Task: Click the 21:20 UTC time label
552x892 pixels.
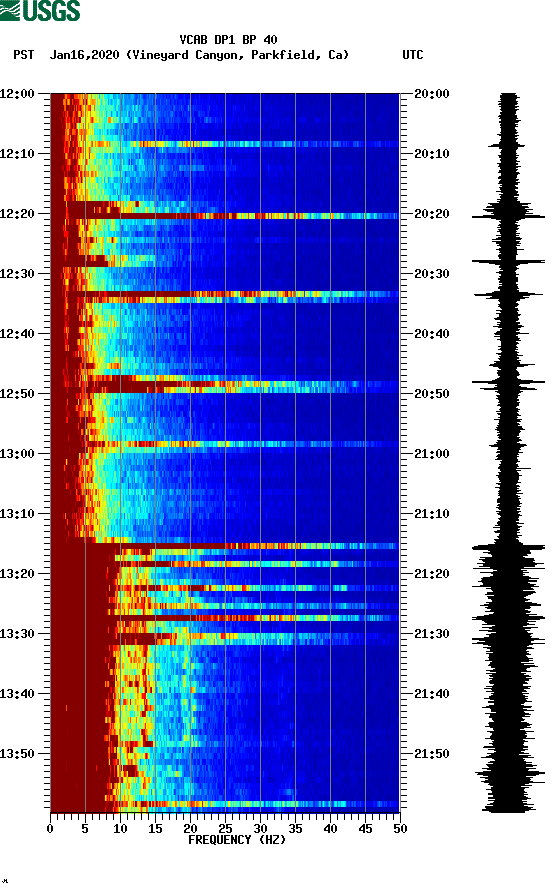Action: [431, 574]
